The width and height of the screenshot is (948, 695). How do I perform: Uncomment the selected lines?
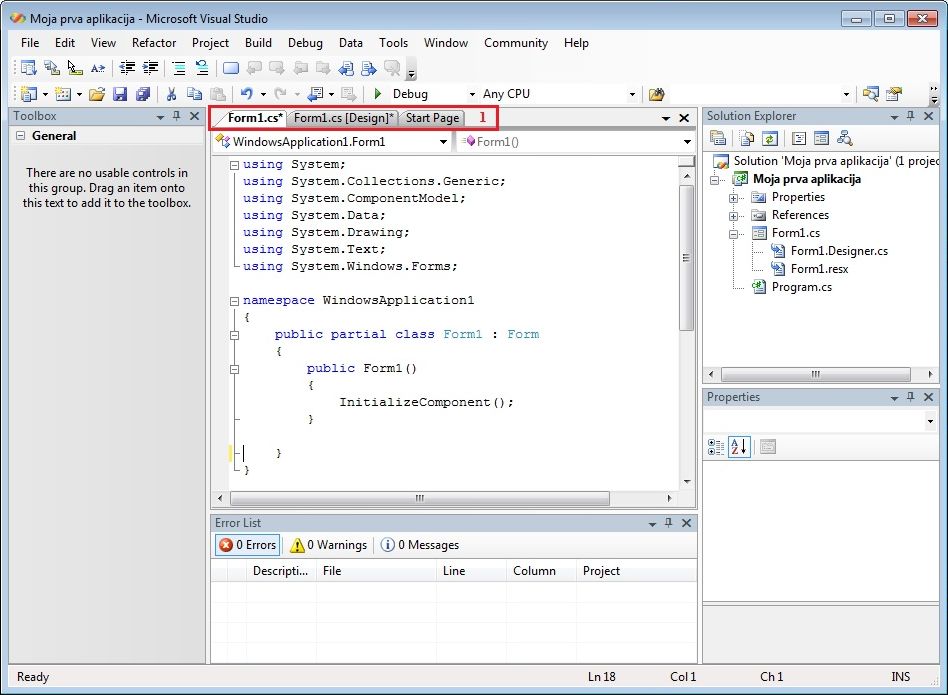202,68
